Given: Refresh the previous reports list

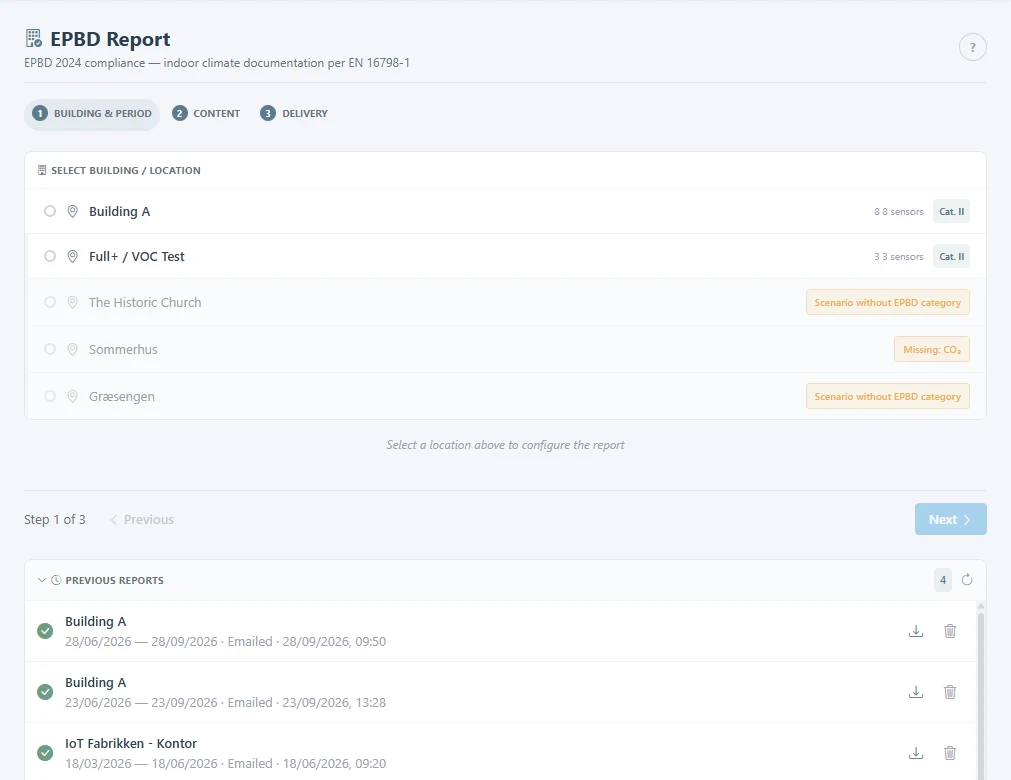Looking at the screenshot, I should coord(967,580).
